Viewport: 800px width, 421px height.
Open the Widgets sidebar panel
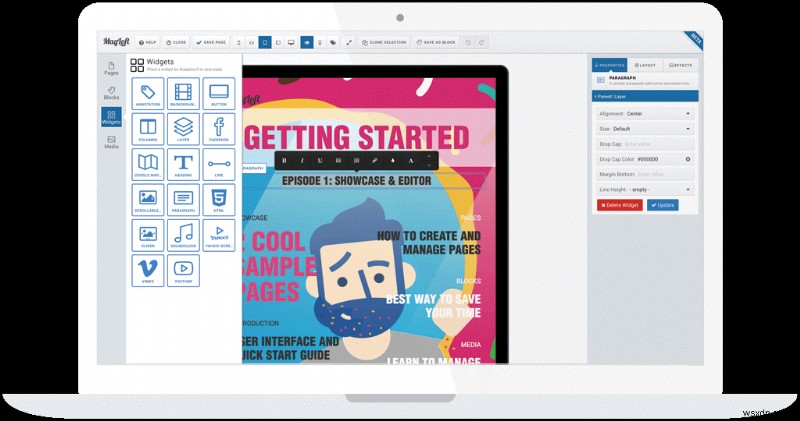(111, 117)
